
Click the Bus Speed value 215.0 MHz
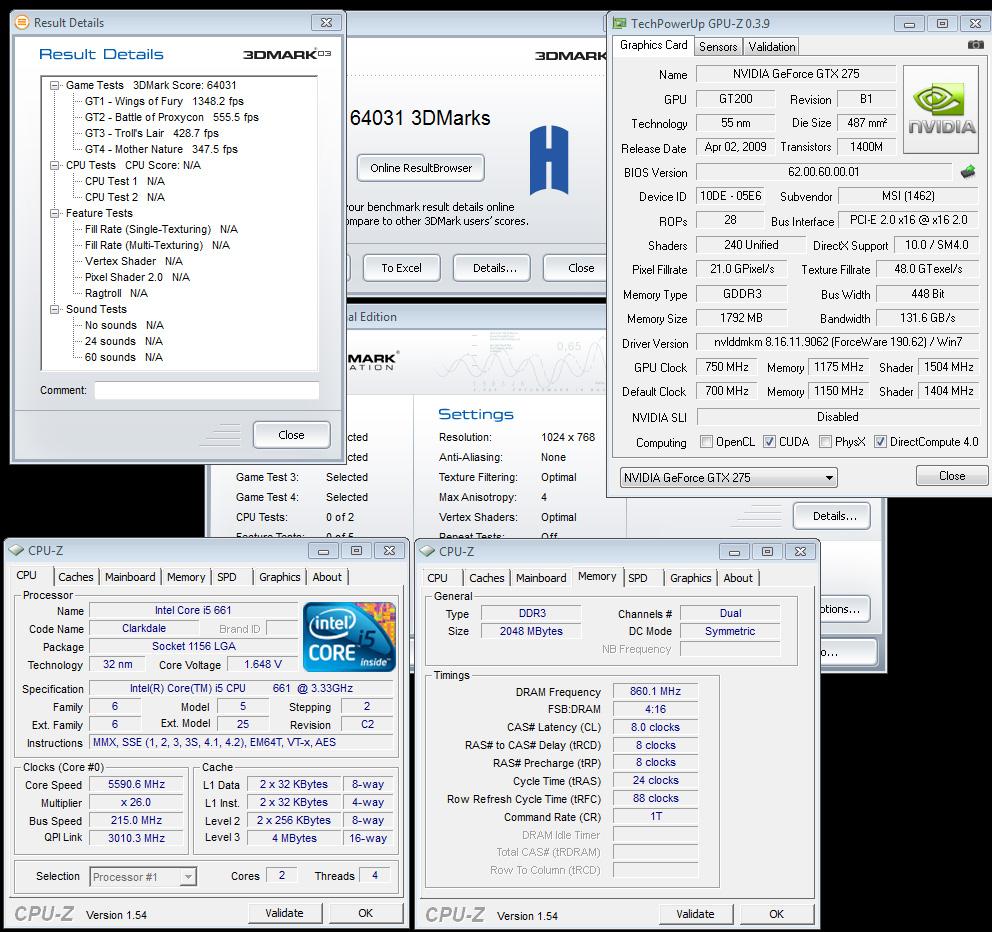pos(136,820)
